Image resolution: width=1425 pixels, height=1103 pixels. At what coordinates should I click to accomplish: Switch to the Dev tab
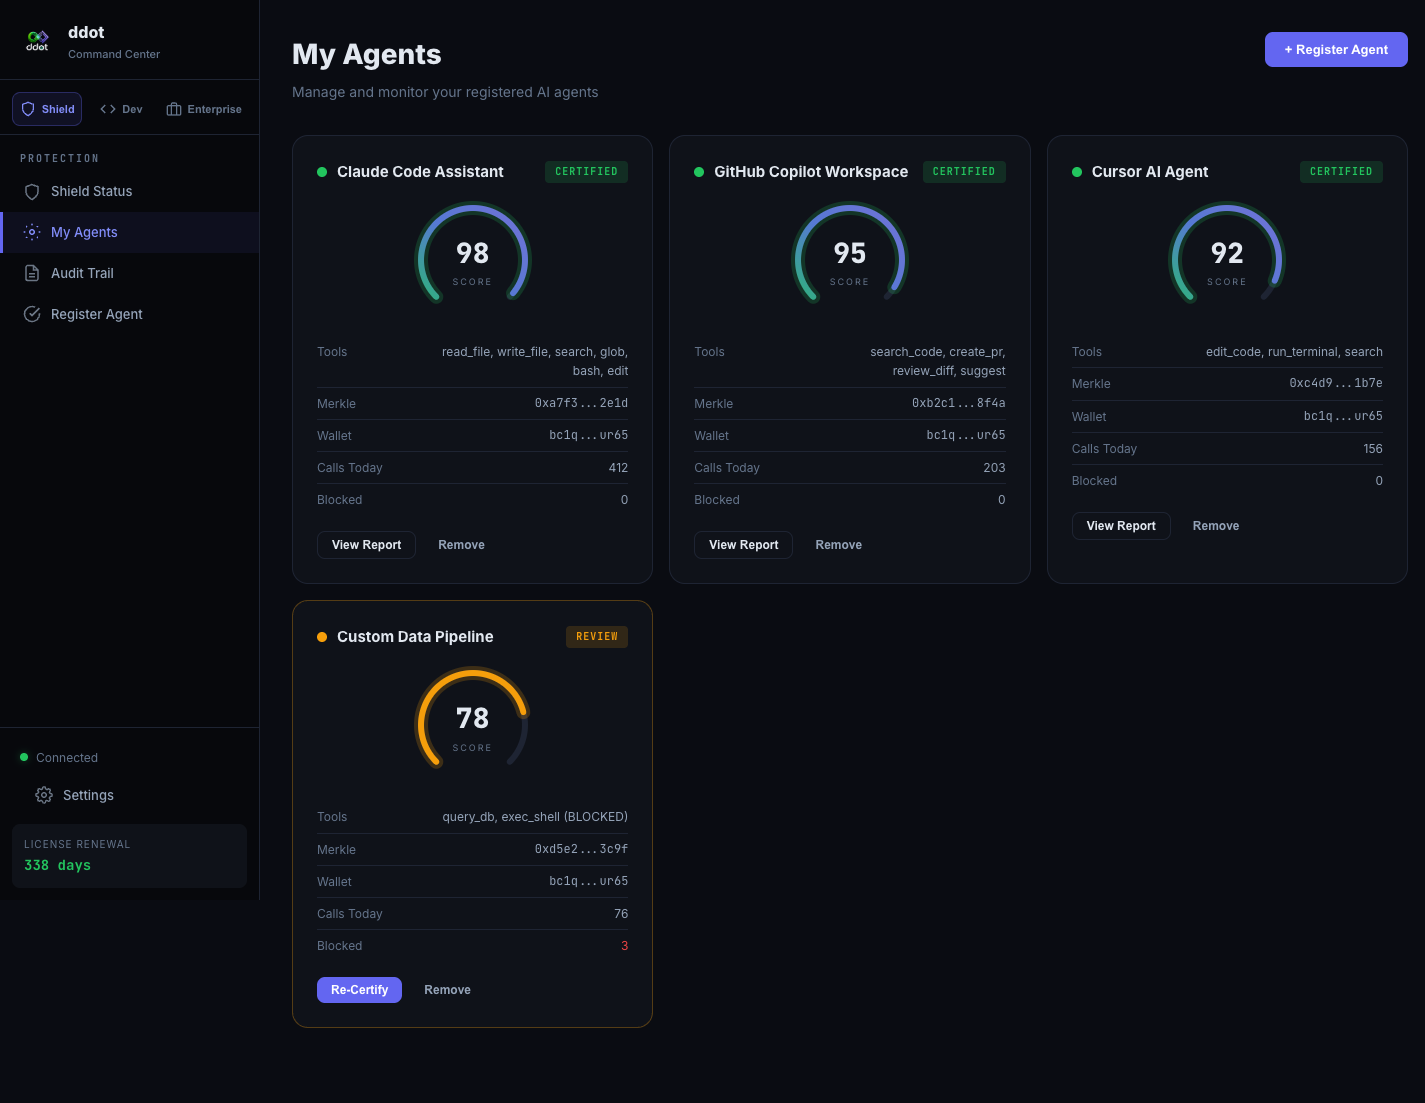tap(121, 109)
